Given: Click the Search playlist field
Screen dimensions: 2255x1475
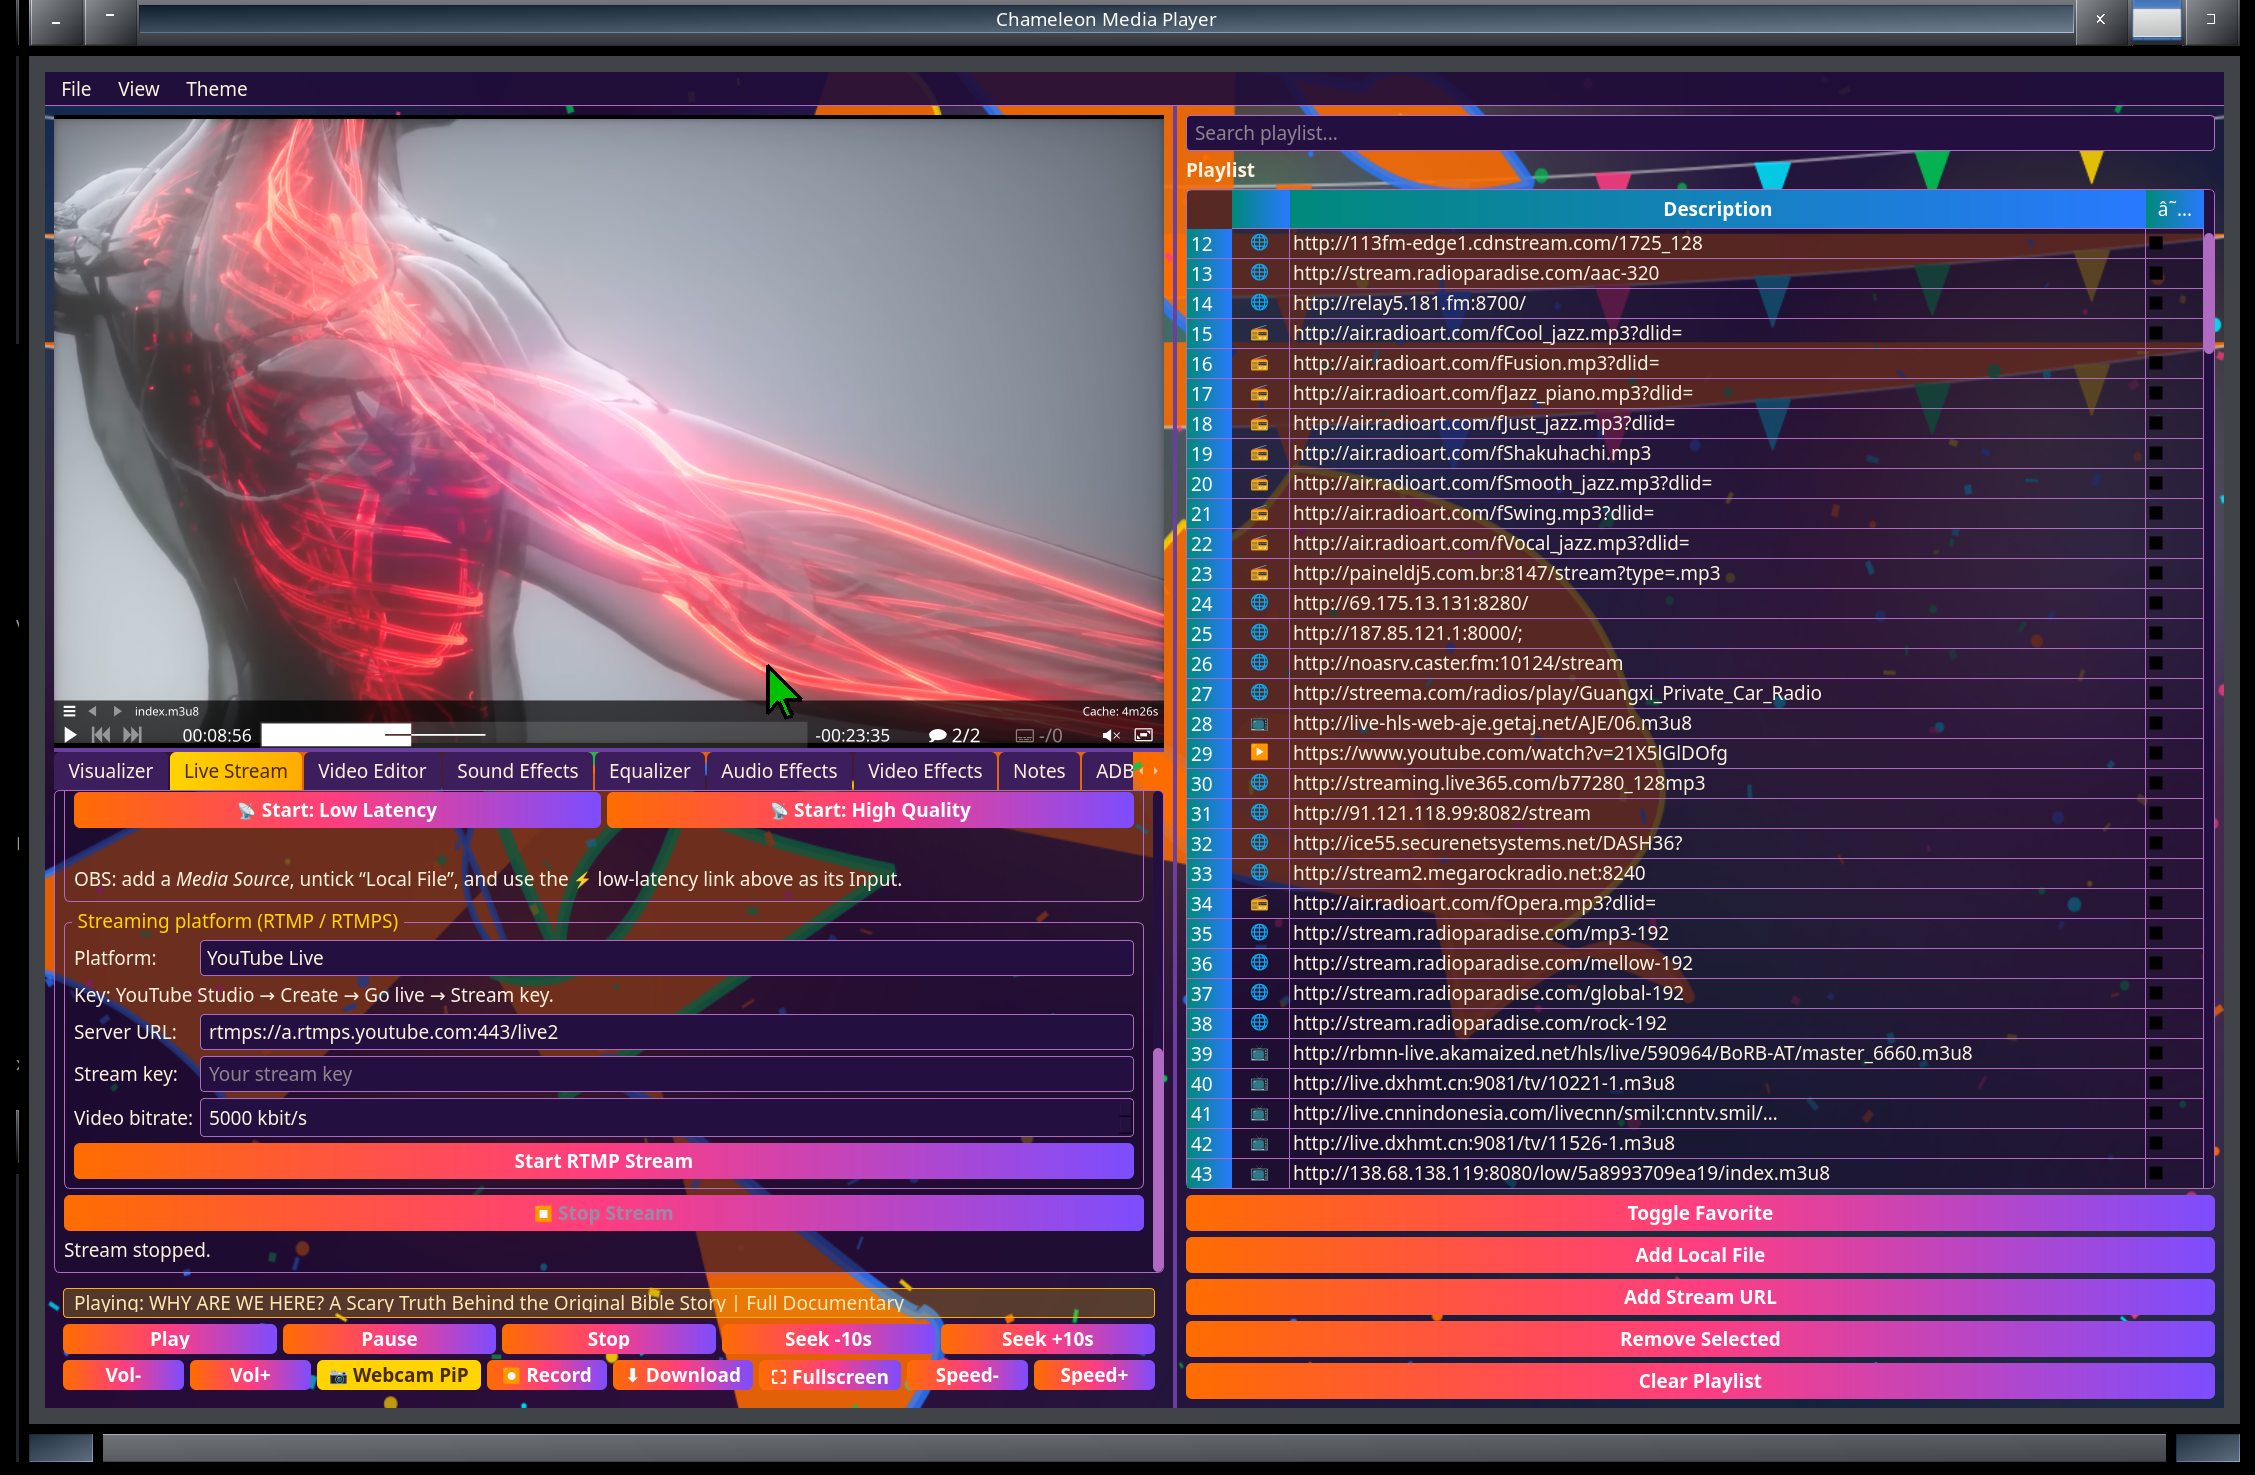Looking at the screenshot, I should 1699,133.
